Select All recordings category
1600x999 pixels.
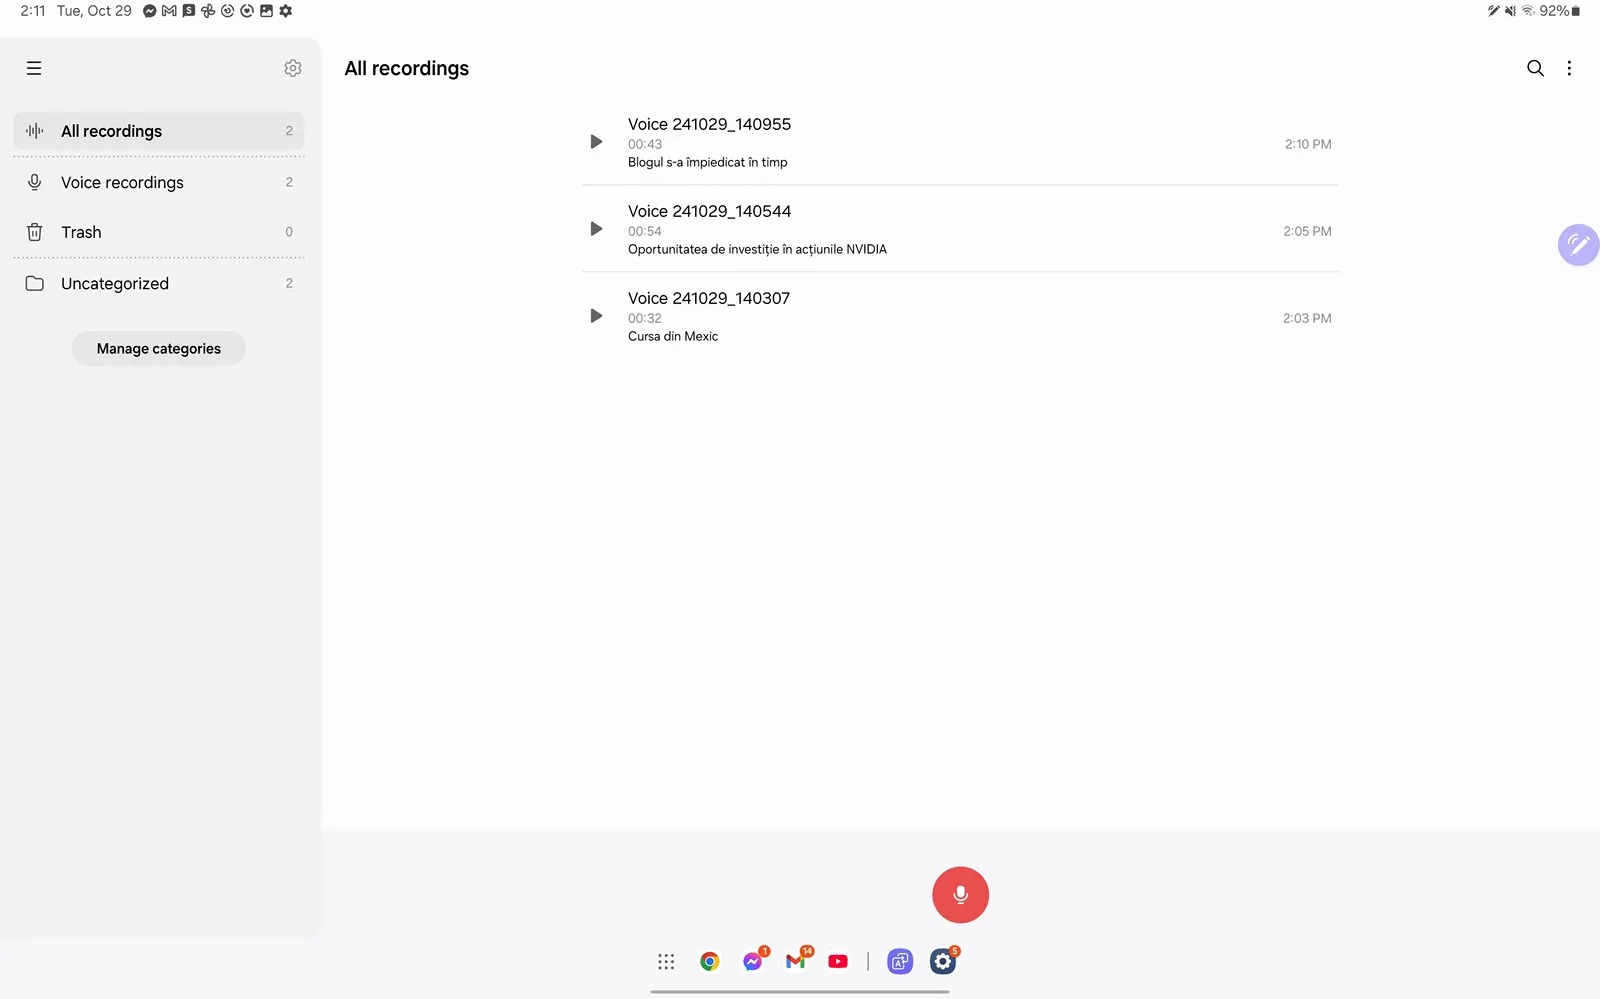[159, 131]
